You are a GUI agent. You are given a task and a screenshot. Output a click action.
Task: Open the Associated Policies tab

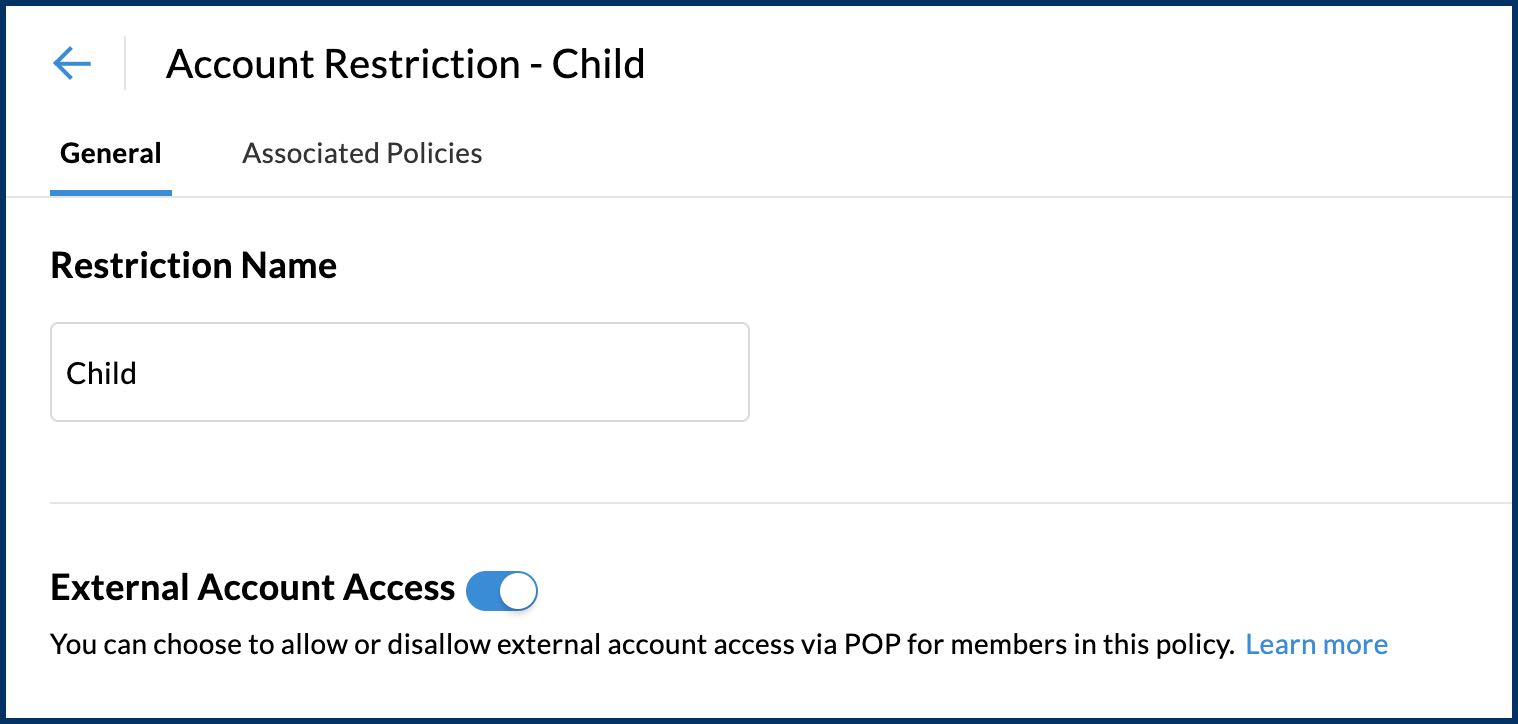[x=362, y=154]
